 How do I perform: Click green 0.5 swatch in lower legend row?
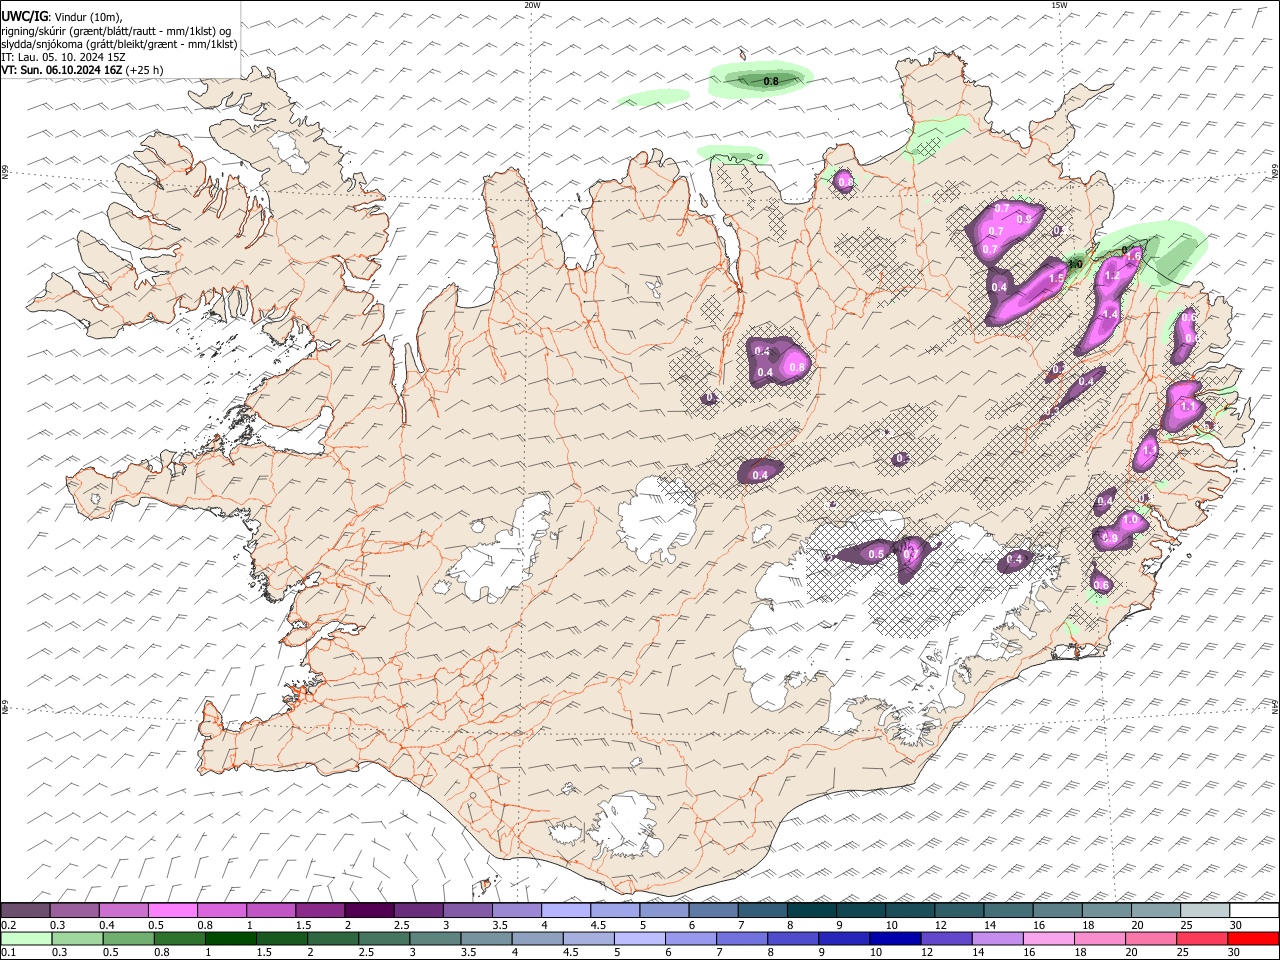128,939
